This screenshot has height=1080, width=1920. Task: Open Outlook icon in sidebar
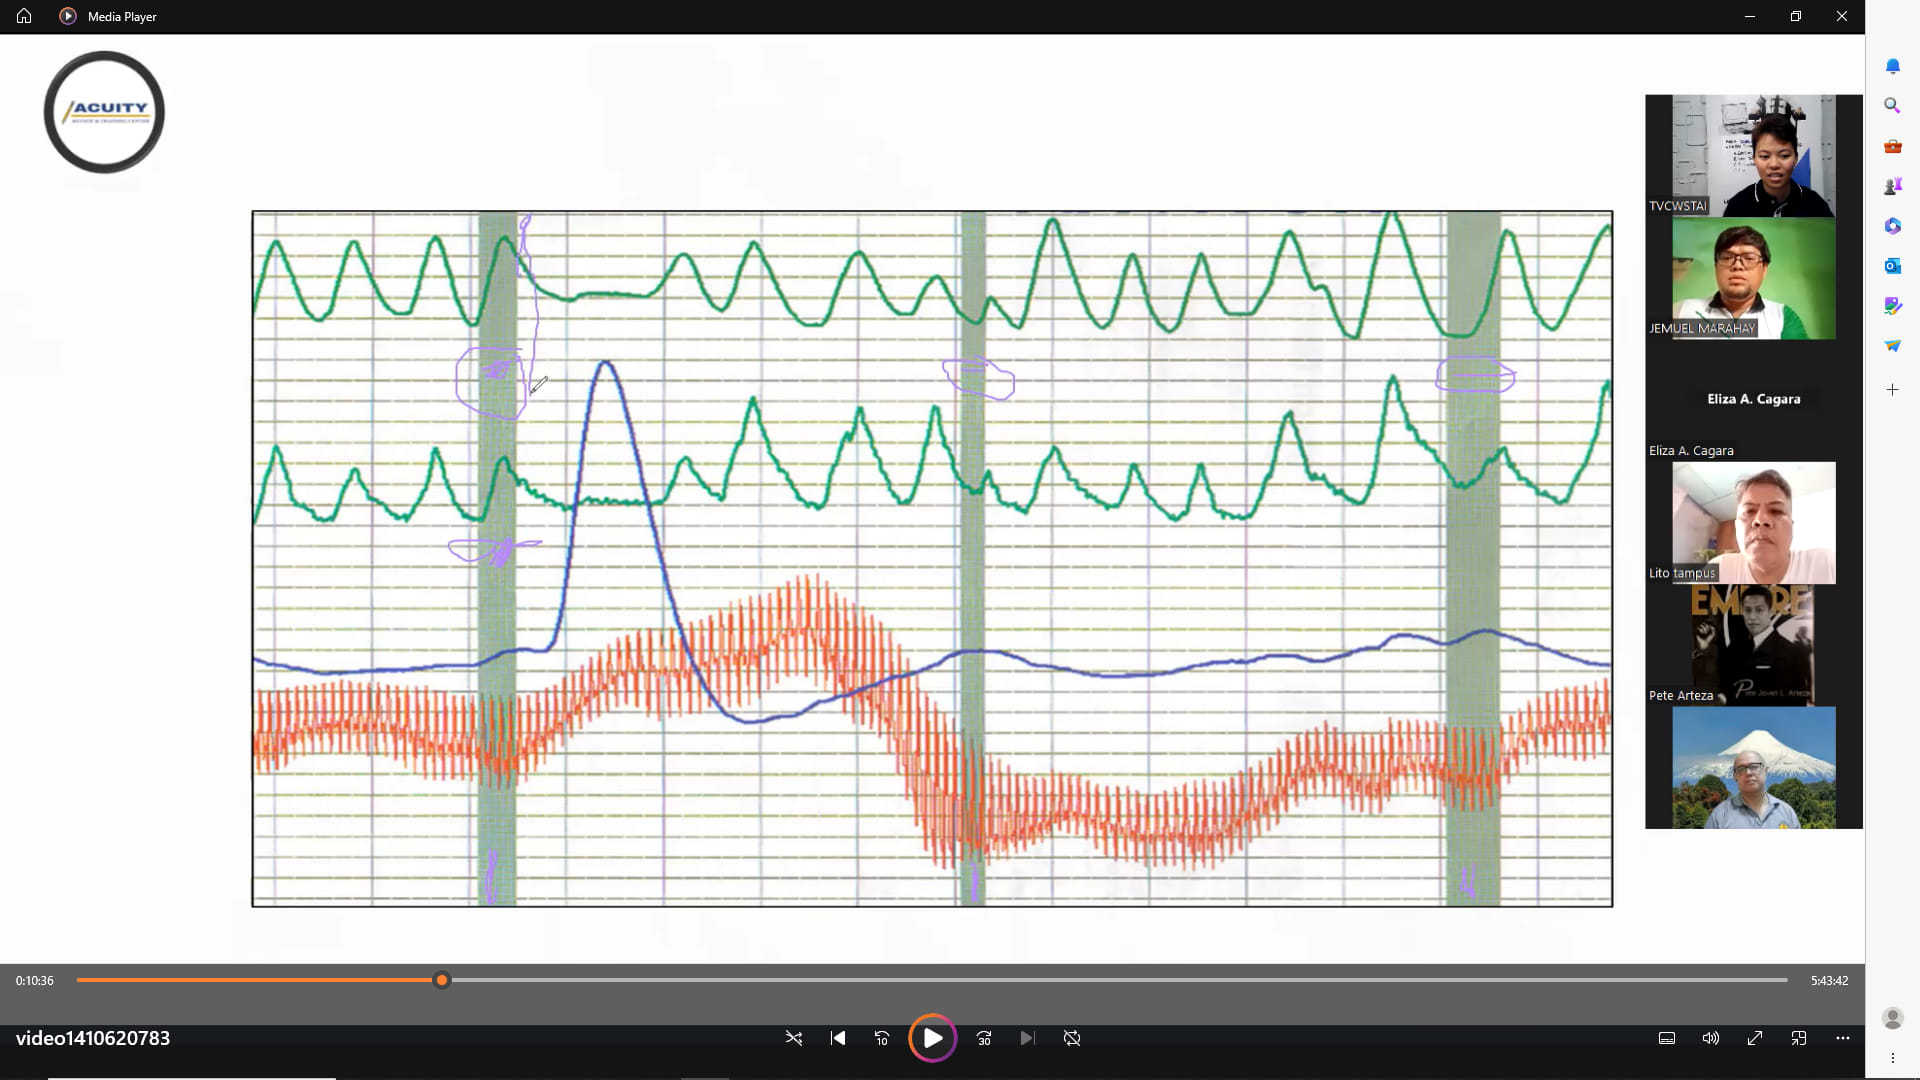tap(1892, 266)
